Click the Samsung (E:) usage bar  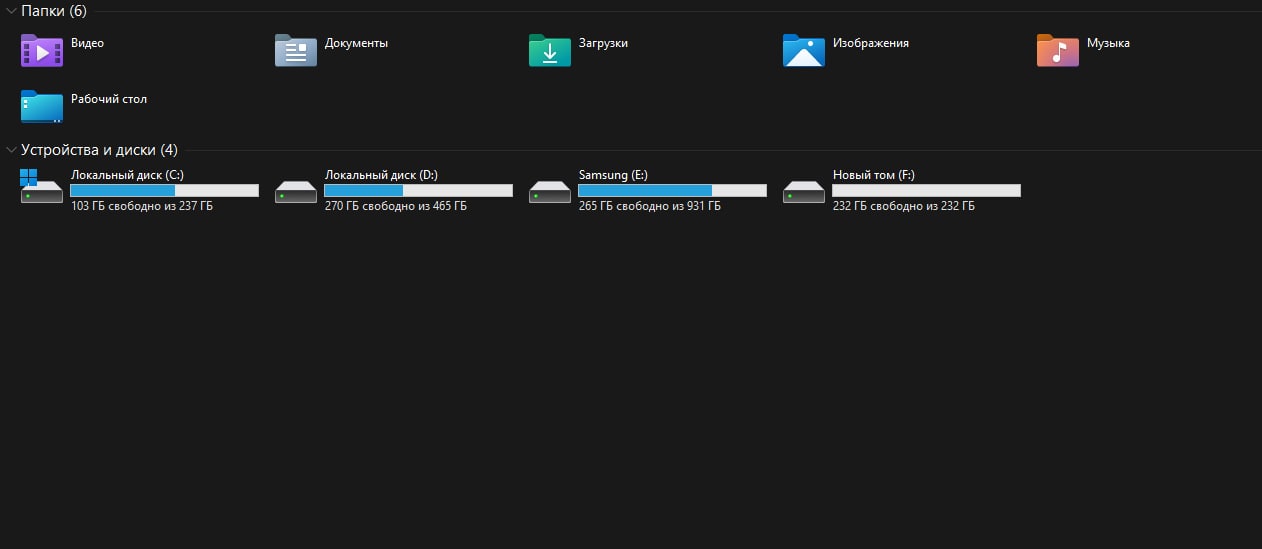(x=673, y=190)
